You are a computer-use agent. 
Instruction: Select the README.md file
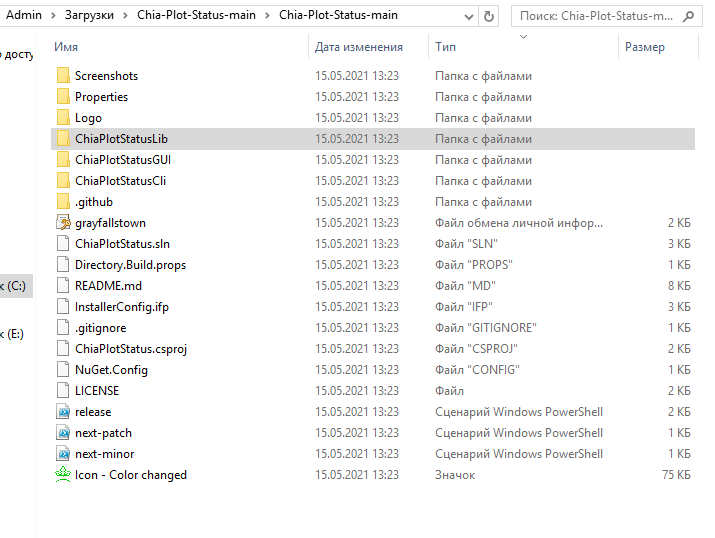[x=108, y=286]
